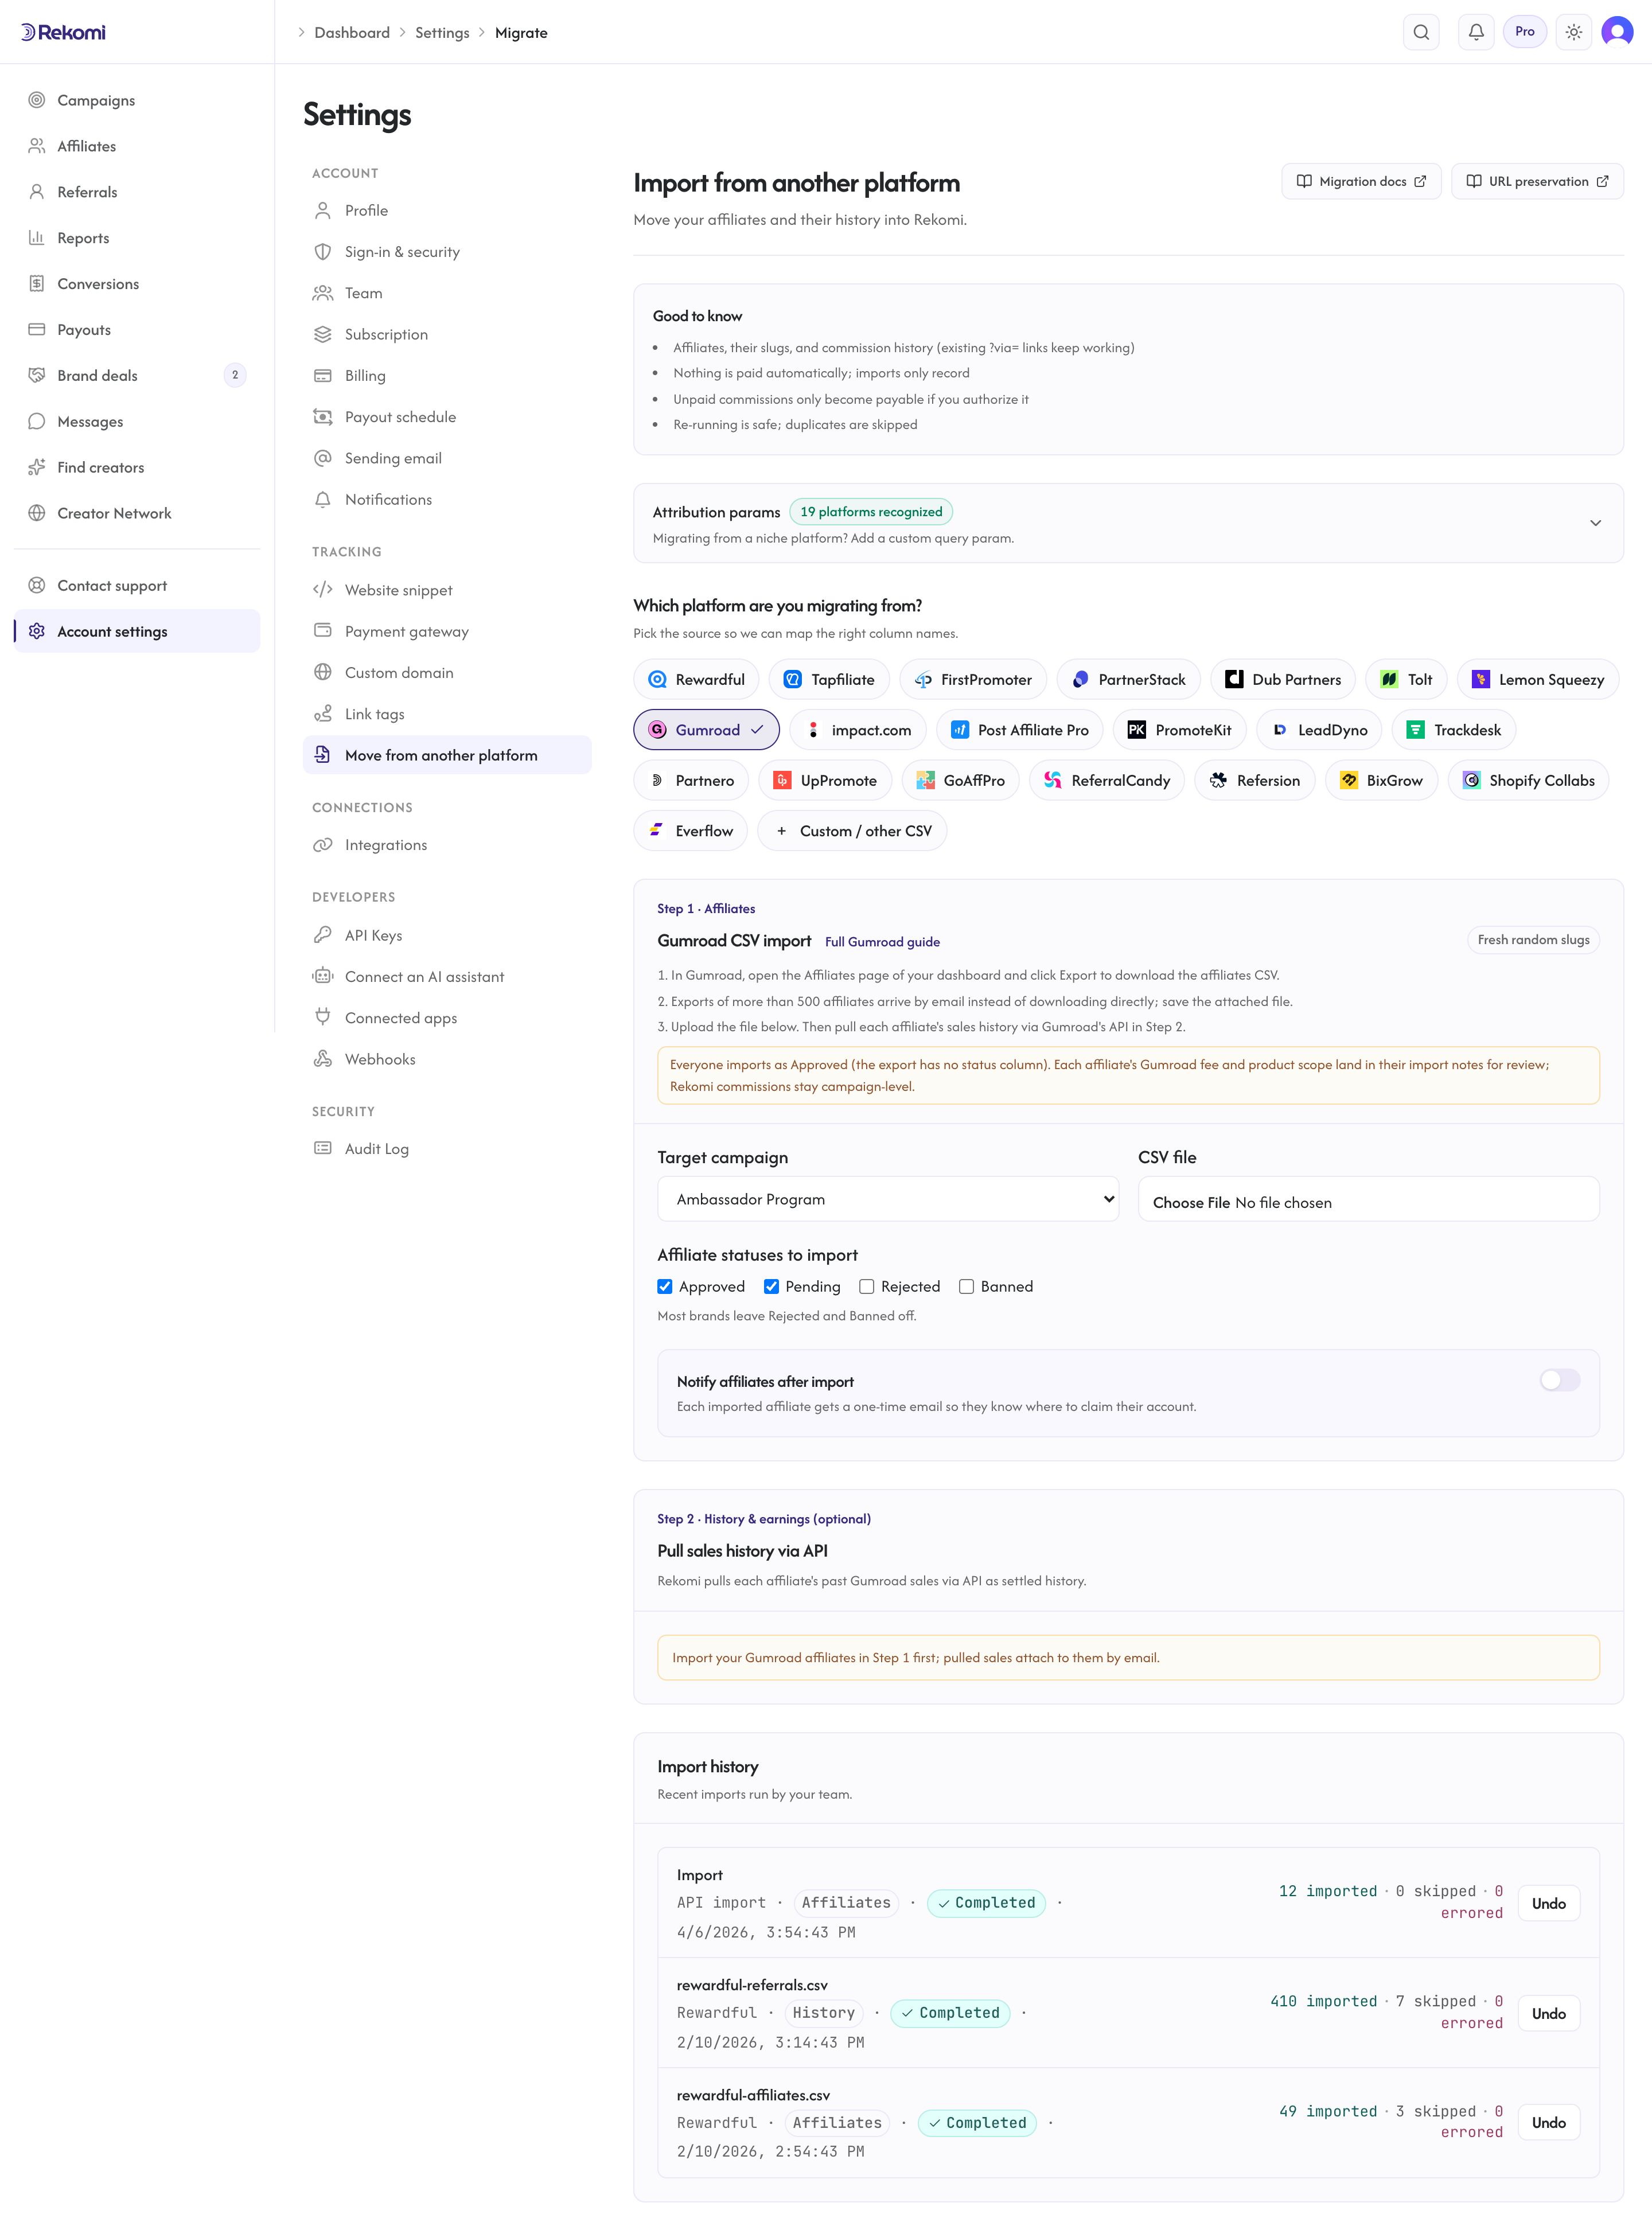1652x2230 pixels.
Task: Go to Subscription settings
Action: tap(447, 334)
